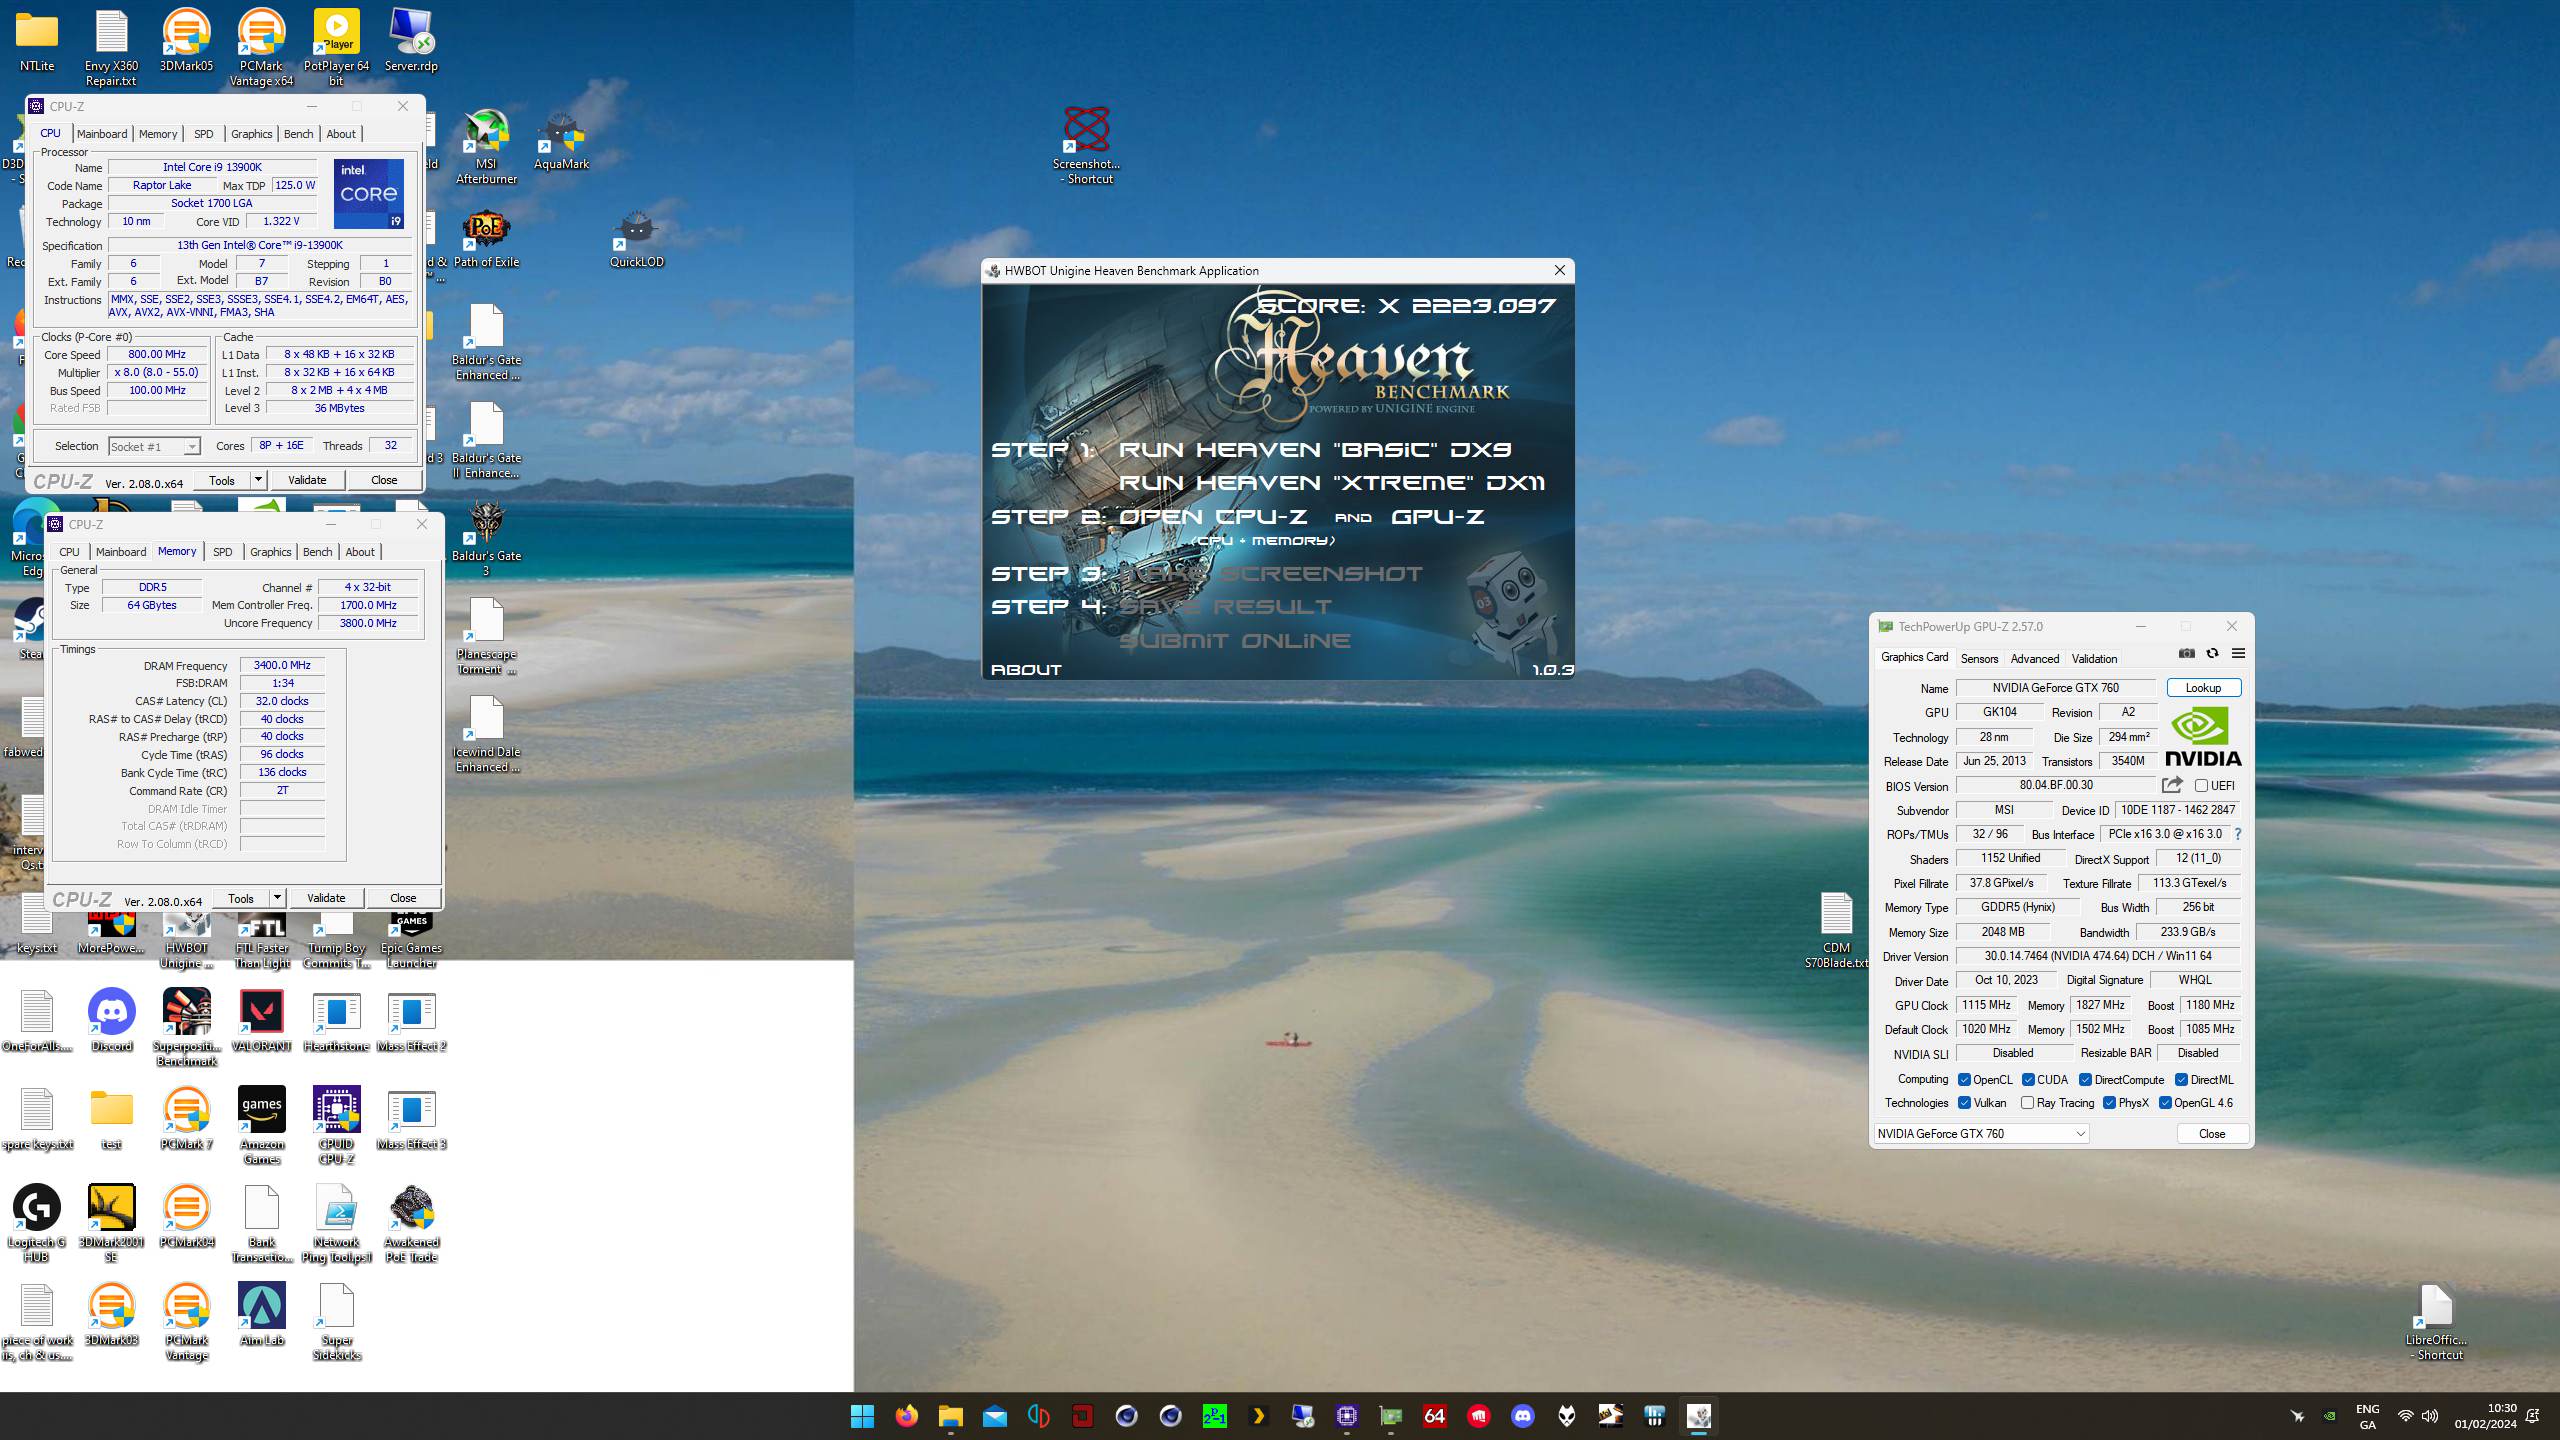Screen dimensions: 2560x1440
Task: Click the Lookup button in GPU-Z
Action: [2203, 688]
